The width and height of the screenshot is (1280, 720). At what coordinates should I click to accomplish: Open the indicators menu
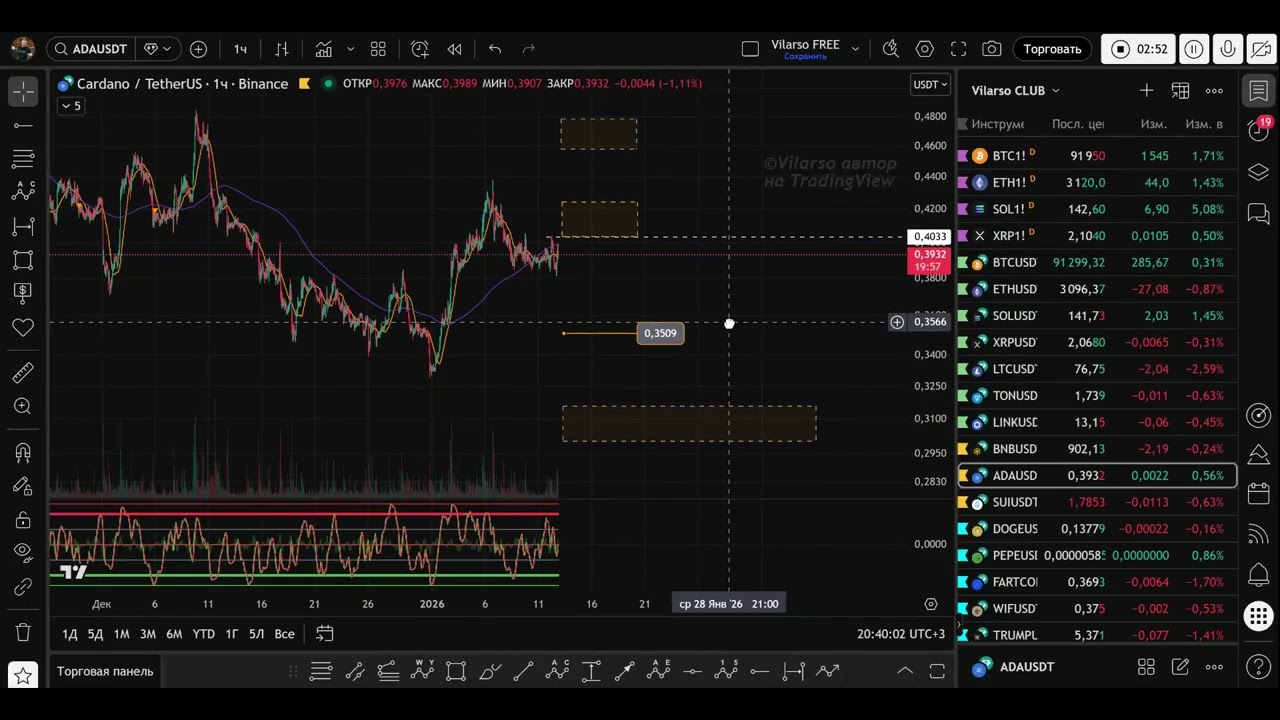(324, 49)
